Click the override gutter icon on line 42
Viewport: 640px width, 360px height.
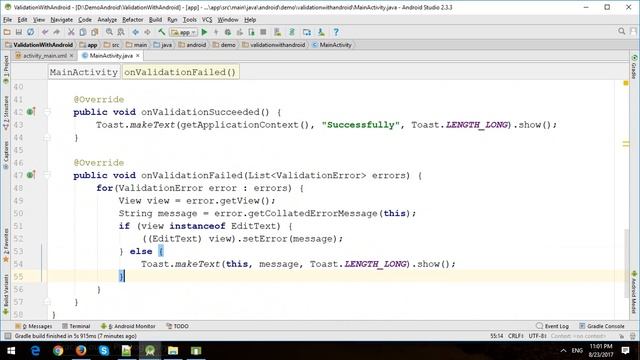coord(31,111)
